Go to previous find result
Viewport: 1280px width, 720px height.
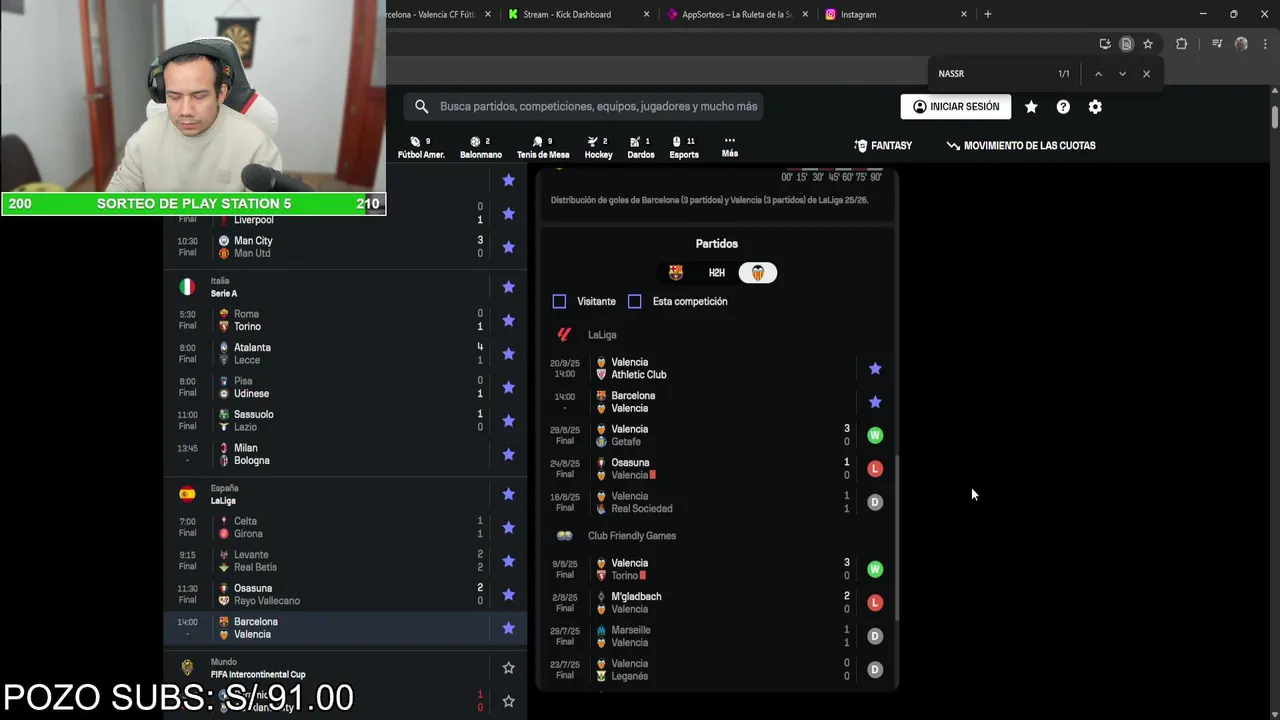pyautogui.click(x=1098, y=74)
